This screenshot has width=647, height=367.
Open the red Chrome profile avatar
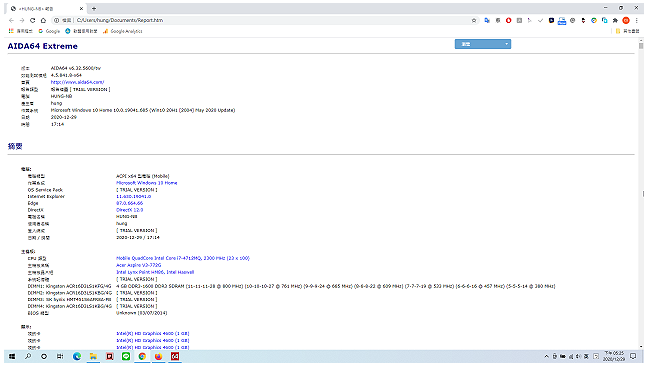tap(626, 20)
